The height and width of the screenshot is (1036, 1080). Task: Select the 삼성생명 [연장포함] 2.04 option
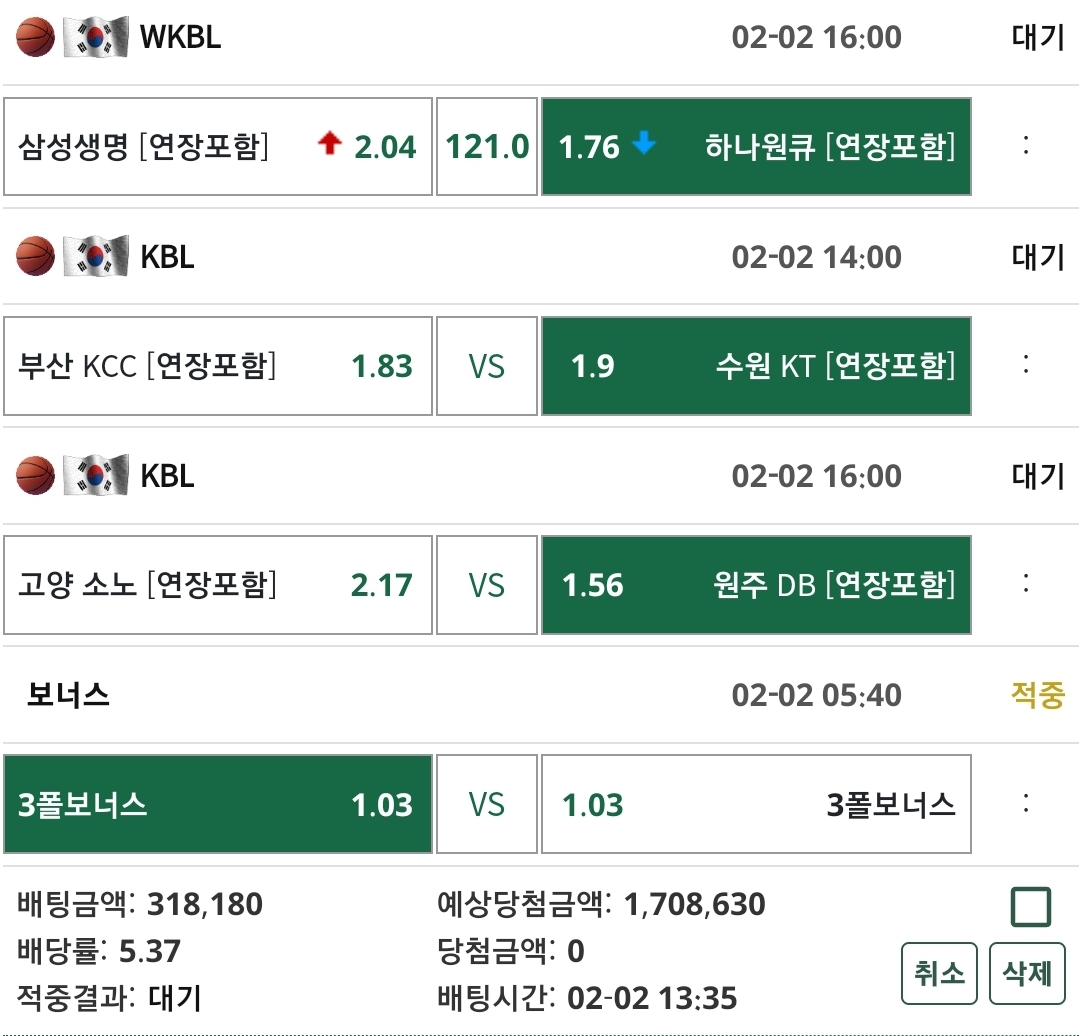218,146
